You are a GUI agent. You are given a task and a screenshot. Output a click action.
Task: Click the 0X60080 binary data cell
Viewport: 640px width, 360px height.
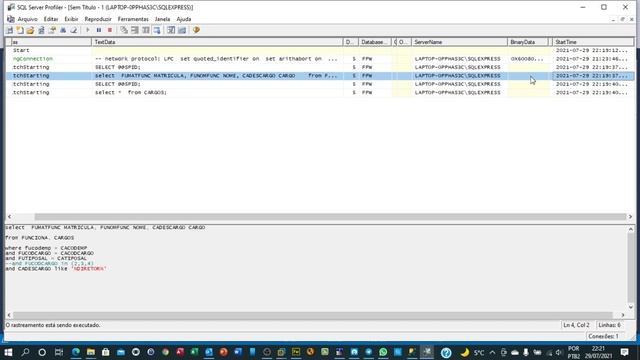tap(527, 59)
